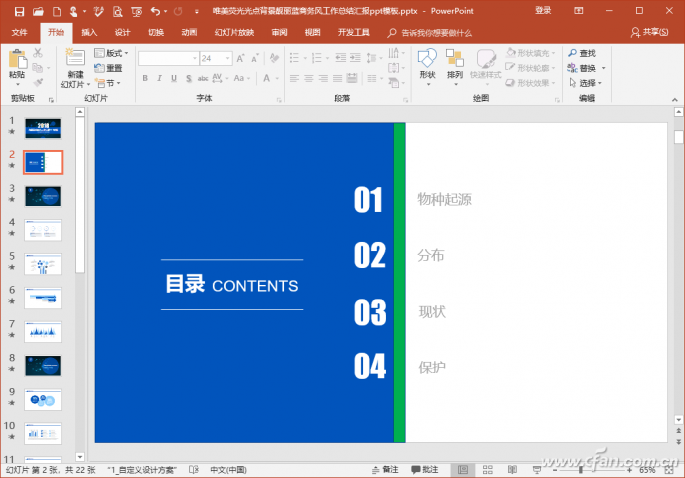Open the Layout (版式) dropdown
The width and height of the screenshot is (685, 478).
(x=112, y=53)
